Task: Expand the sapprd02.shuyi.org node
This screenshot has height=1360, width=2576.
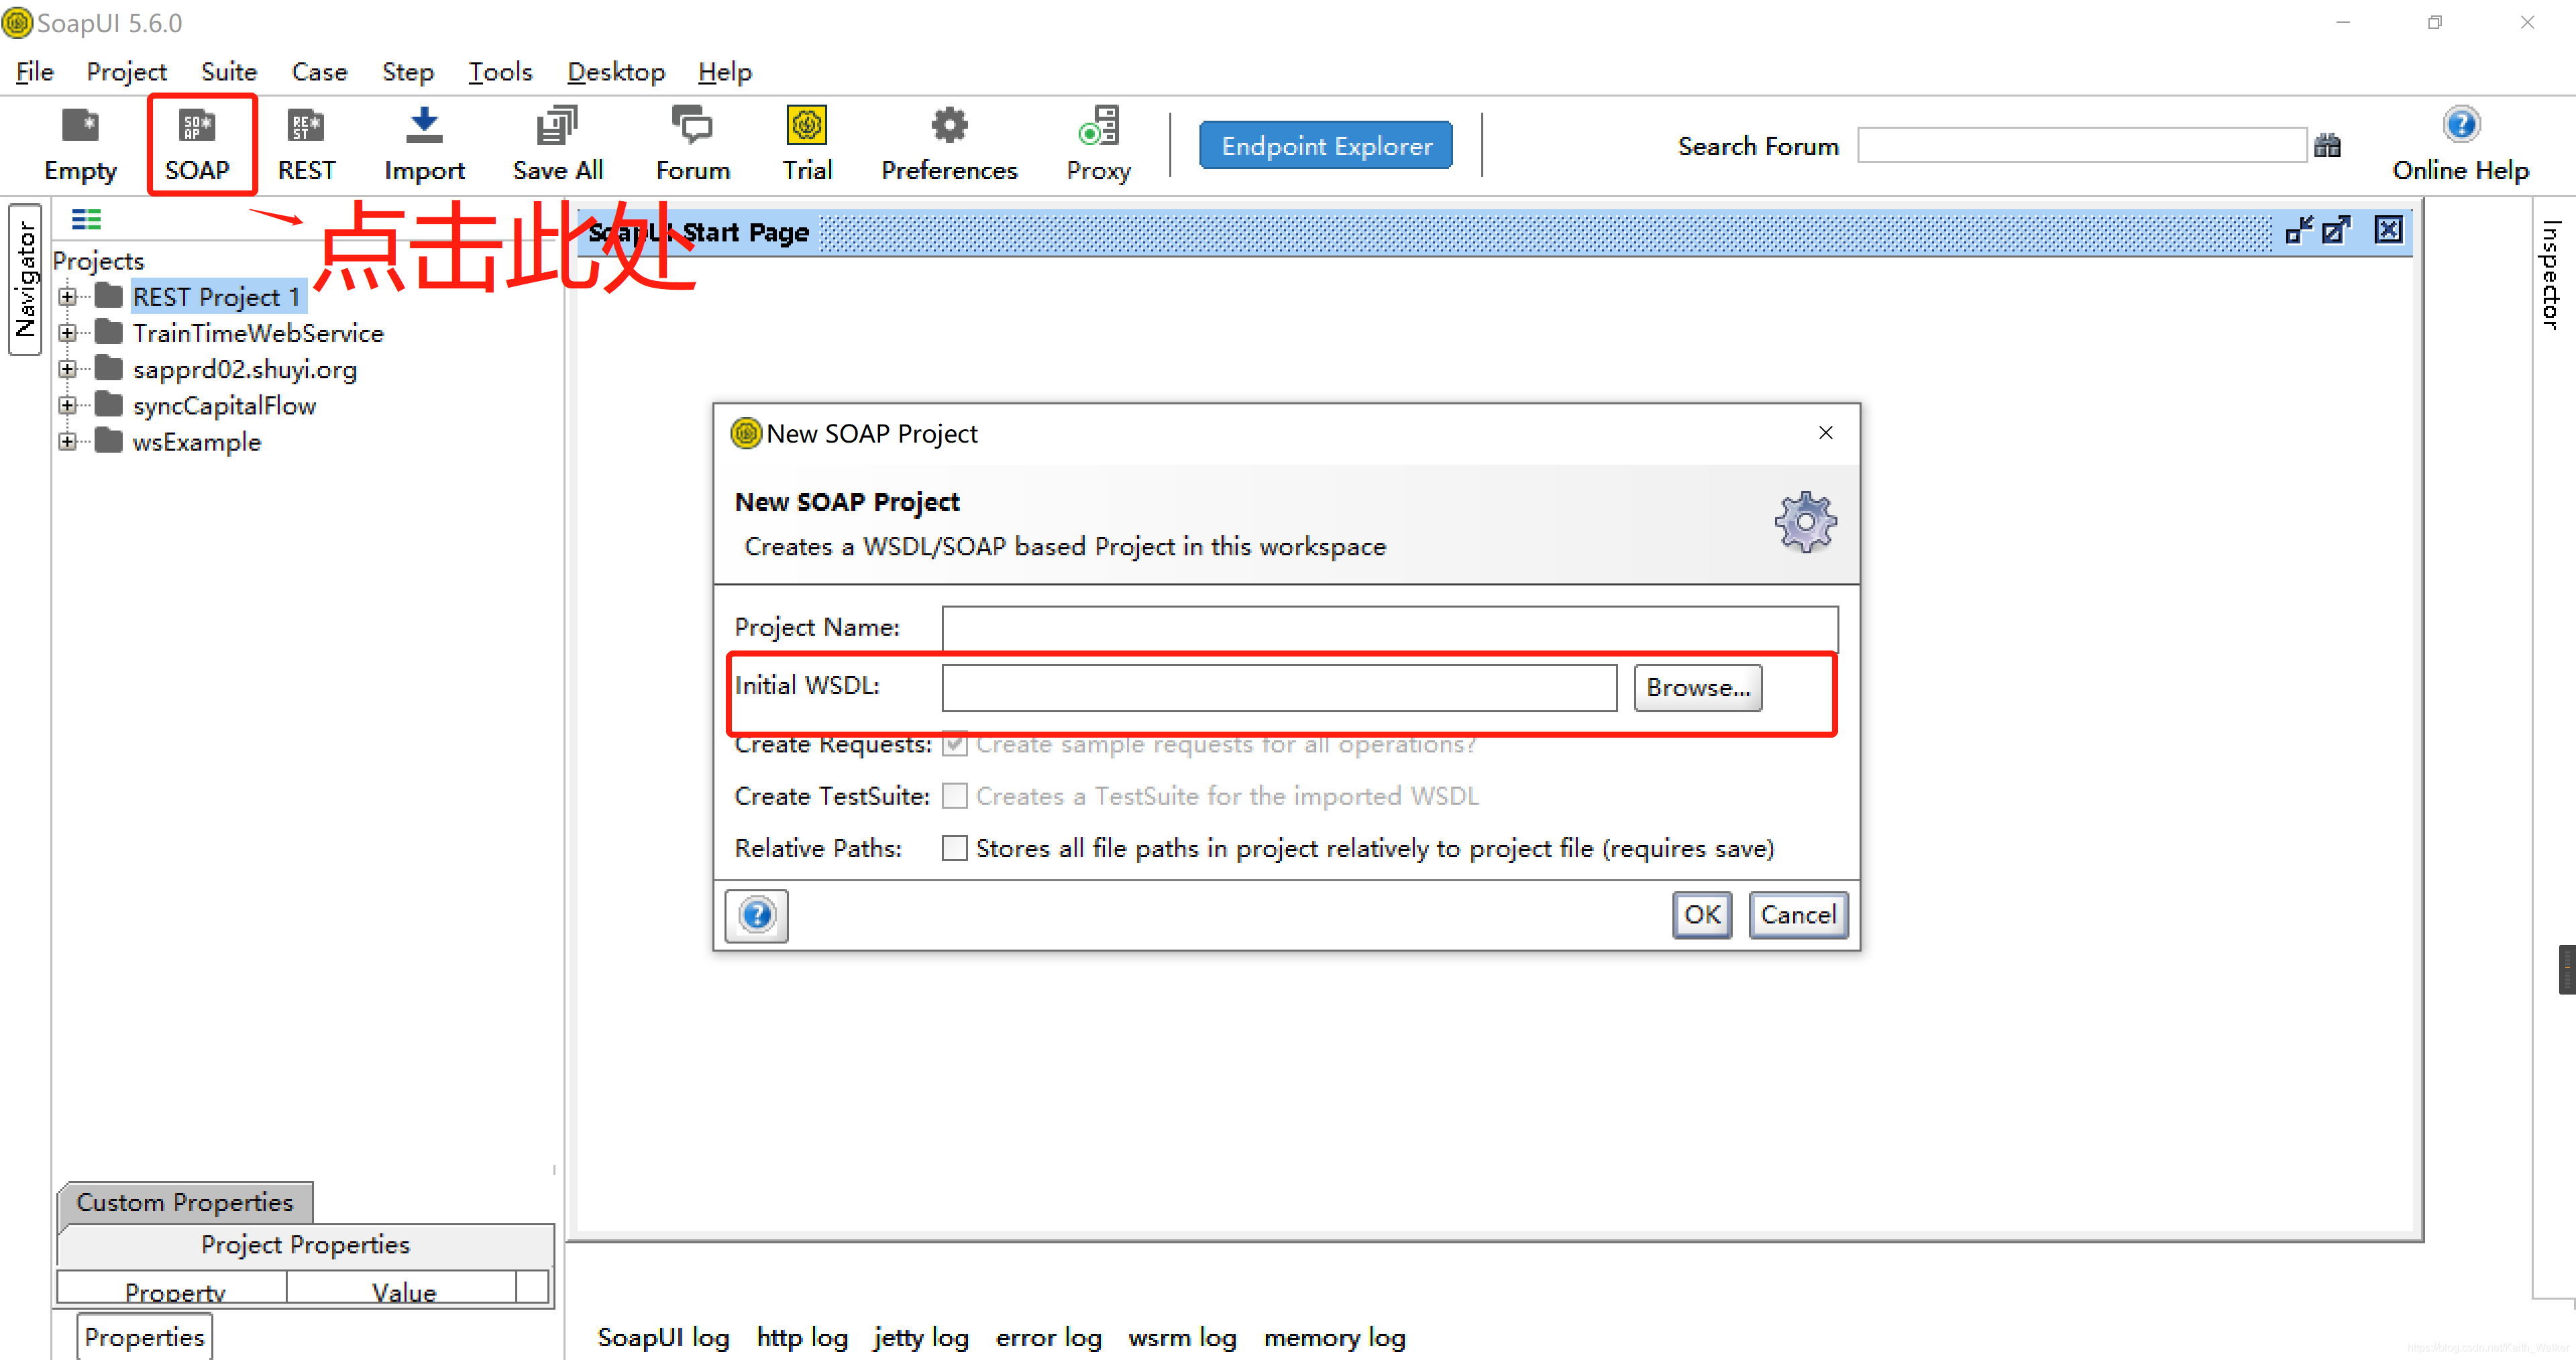Action: point(67,369)
